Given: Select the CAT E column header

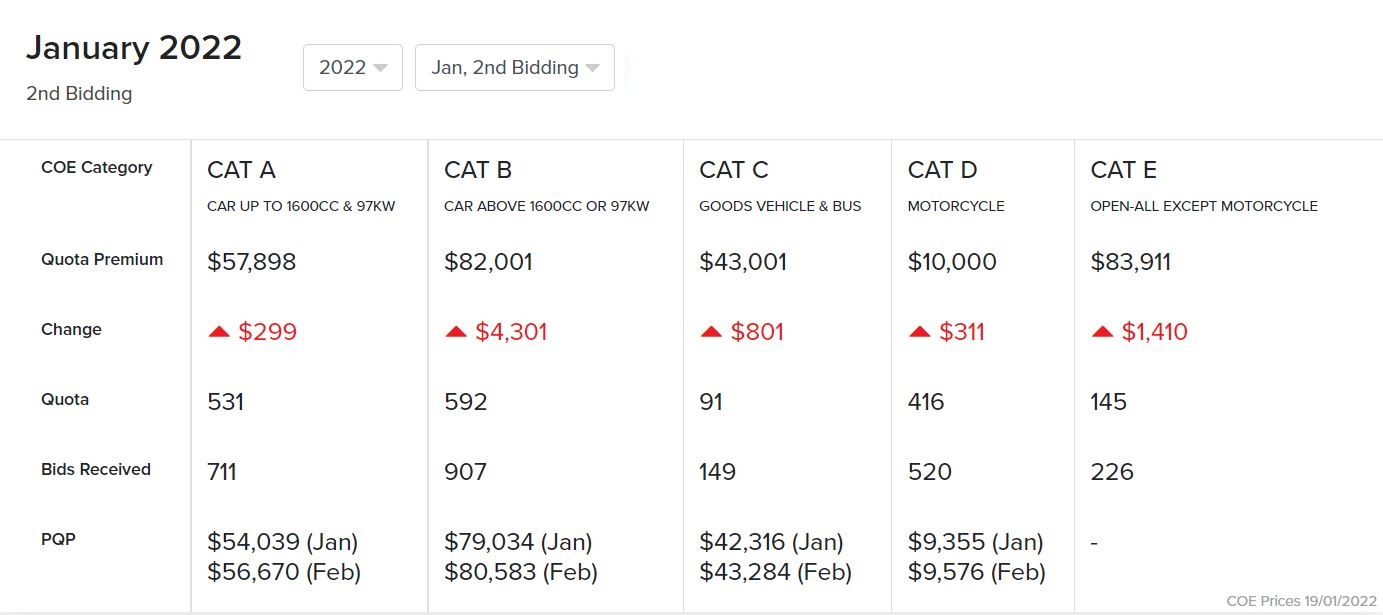Looking at the screenshot, I should coord(1124,170).
